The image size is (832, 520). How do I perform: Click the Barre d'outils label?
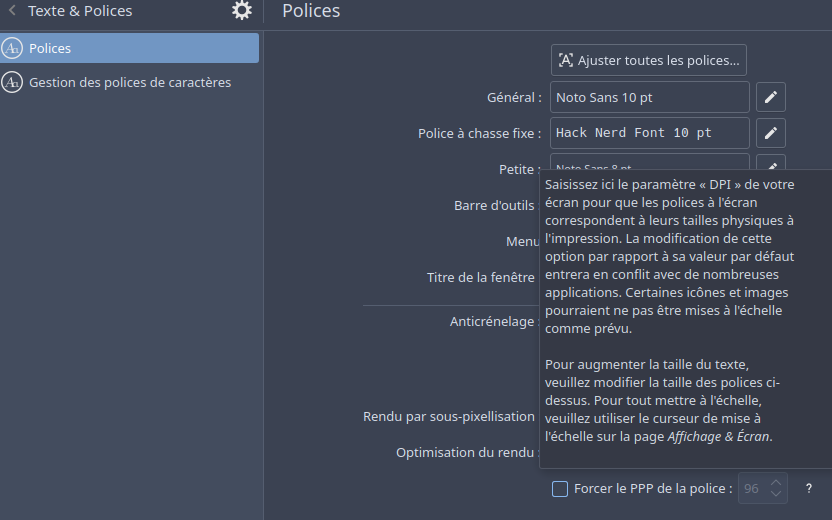pos(496,205)
